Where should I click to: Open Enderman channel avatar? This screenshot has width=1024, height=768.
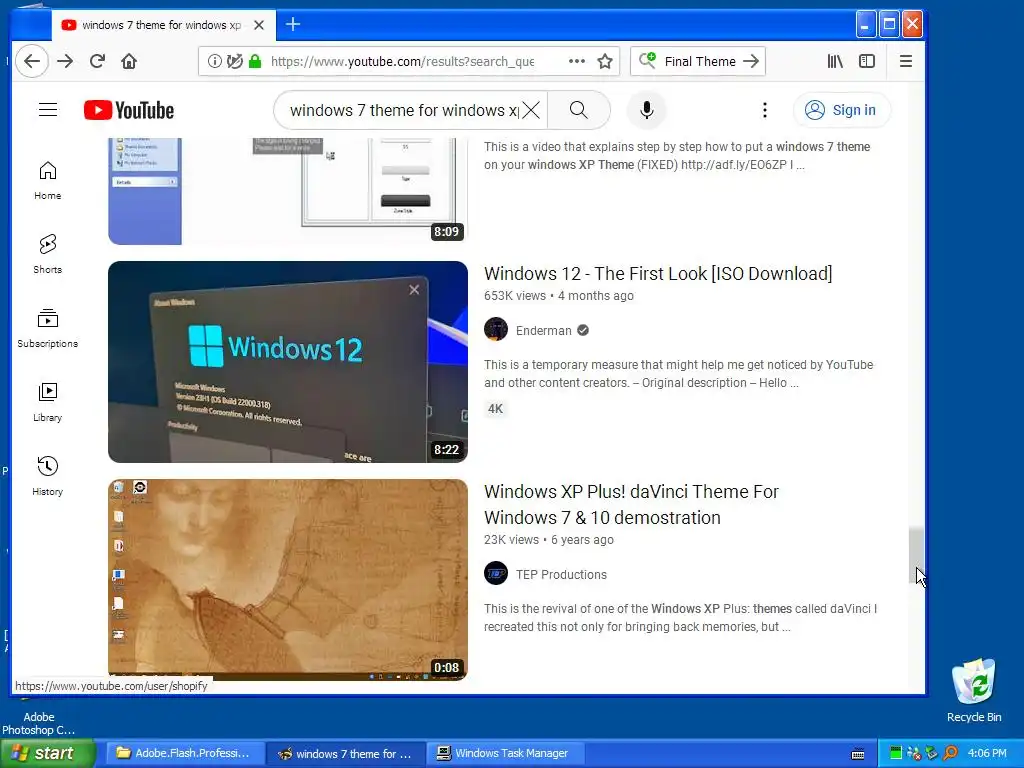click(x=496, y=330)
